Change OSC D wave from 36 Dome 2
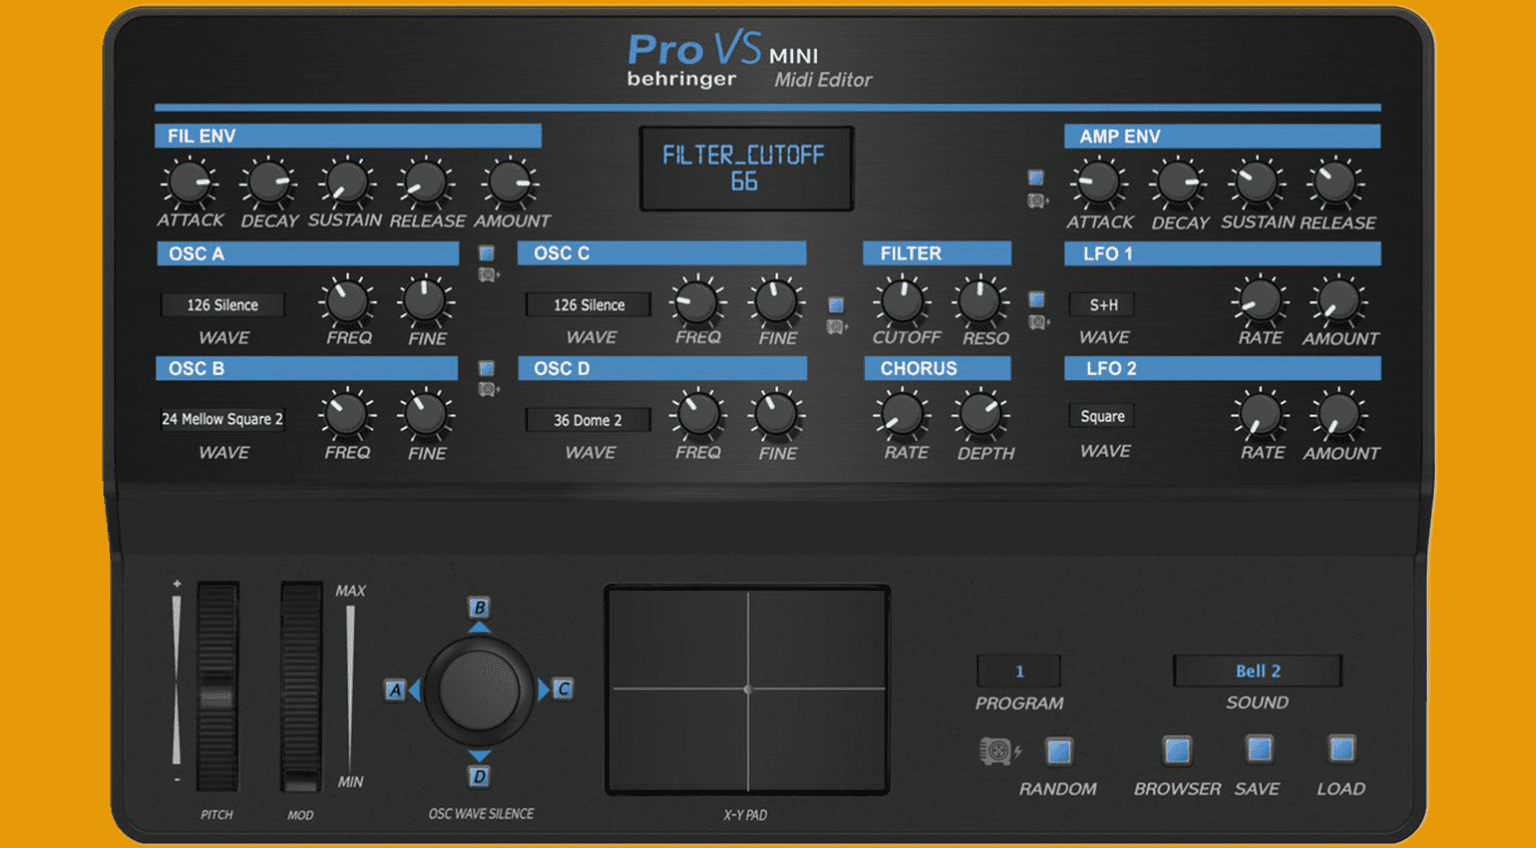The height and width of the screenshot is (848, 1536). [587, 419]
